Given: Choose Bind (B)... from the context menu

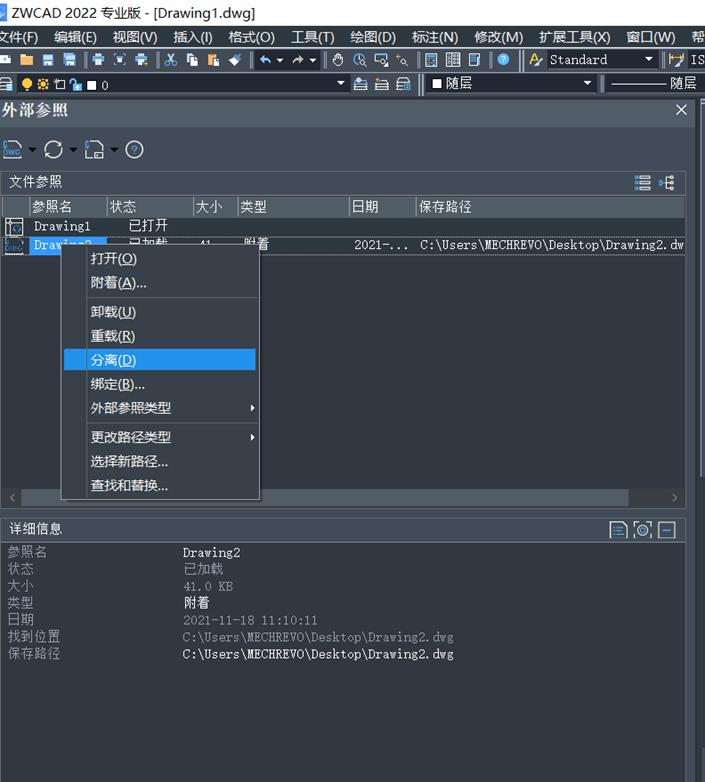Looking at the screenshot, I should (160, 384).
